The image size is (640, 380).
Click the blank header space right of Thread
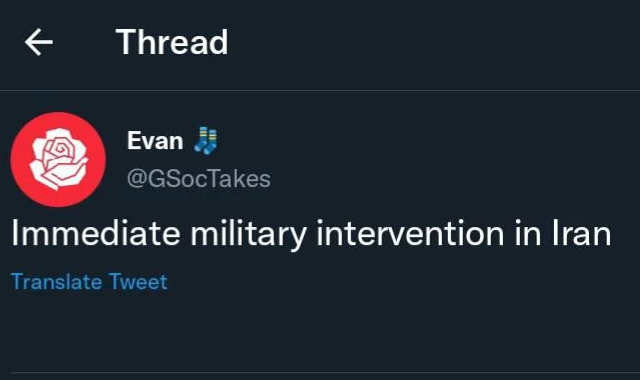coord(433,42)
